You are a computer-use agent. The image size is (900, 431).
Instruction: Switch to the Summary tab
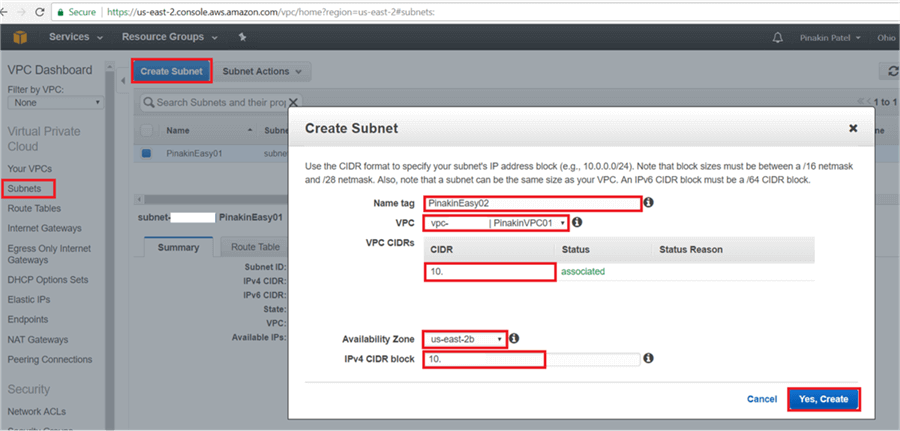tap(179, 247)
